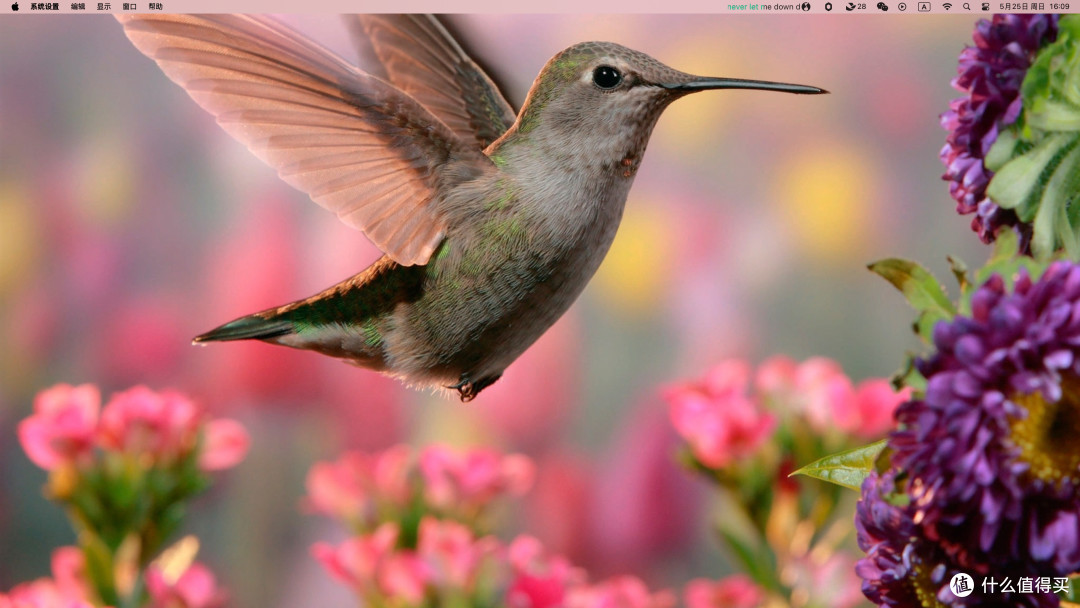Open the 系统设置 app menu
Image resolution: width=1080 pixels, height=608 pixels.
45,6
